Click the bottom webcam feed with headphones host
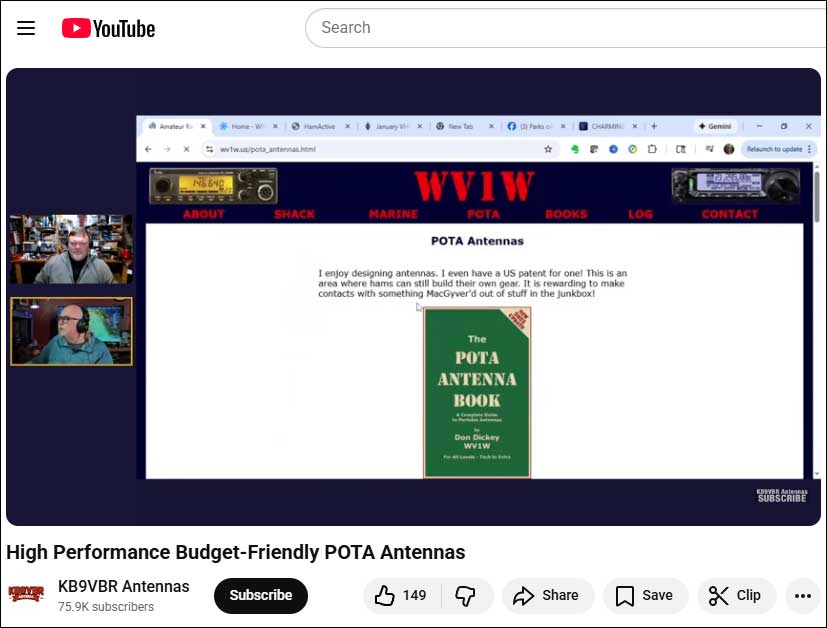Image resolution: width=827 pixels, height=628 pixels. tap(70, 331)
